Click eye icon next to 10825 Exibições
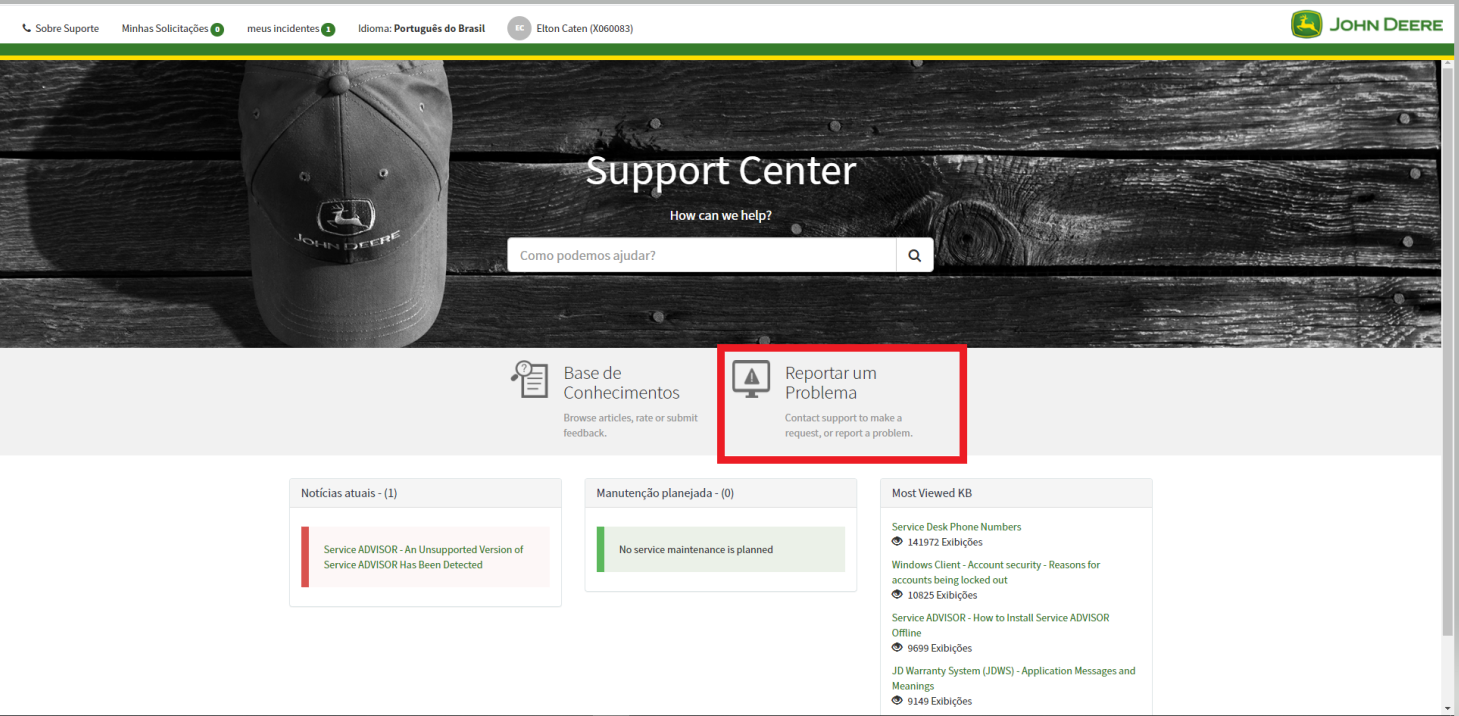1459x716 pixels. [897, 595]
